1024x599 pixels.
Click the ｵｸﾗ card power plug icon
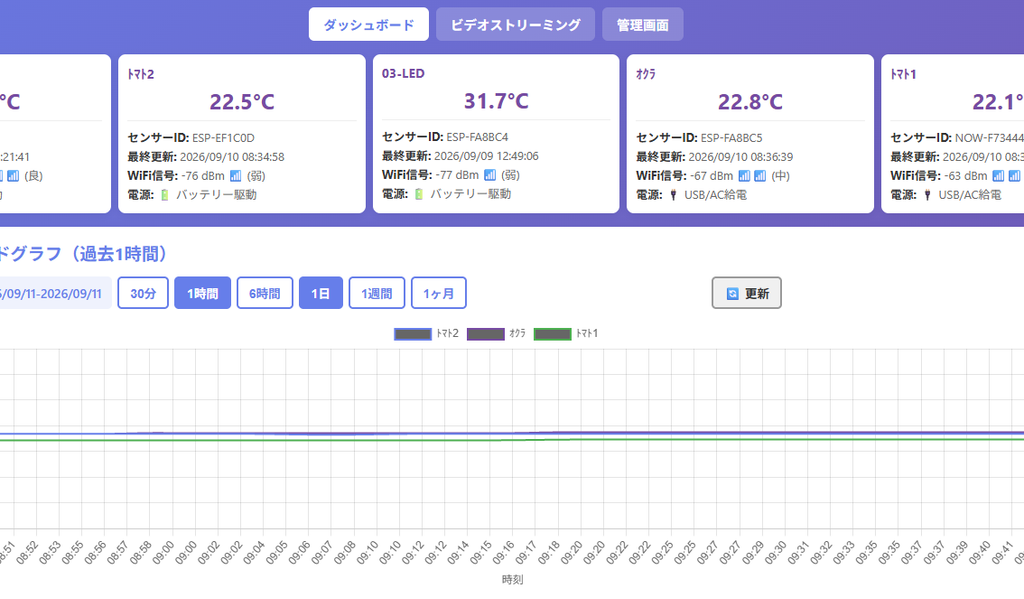(x=673, y=195)
